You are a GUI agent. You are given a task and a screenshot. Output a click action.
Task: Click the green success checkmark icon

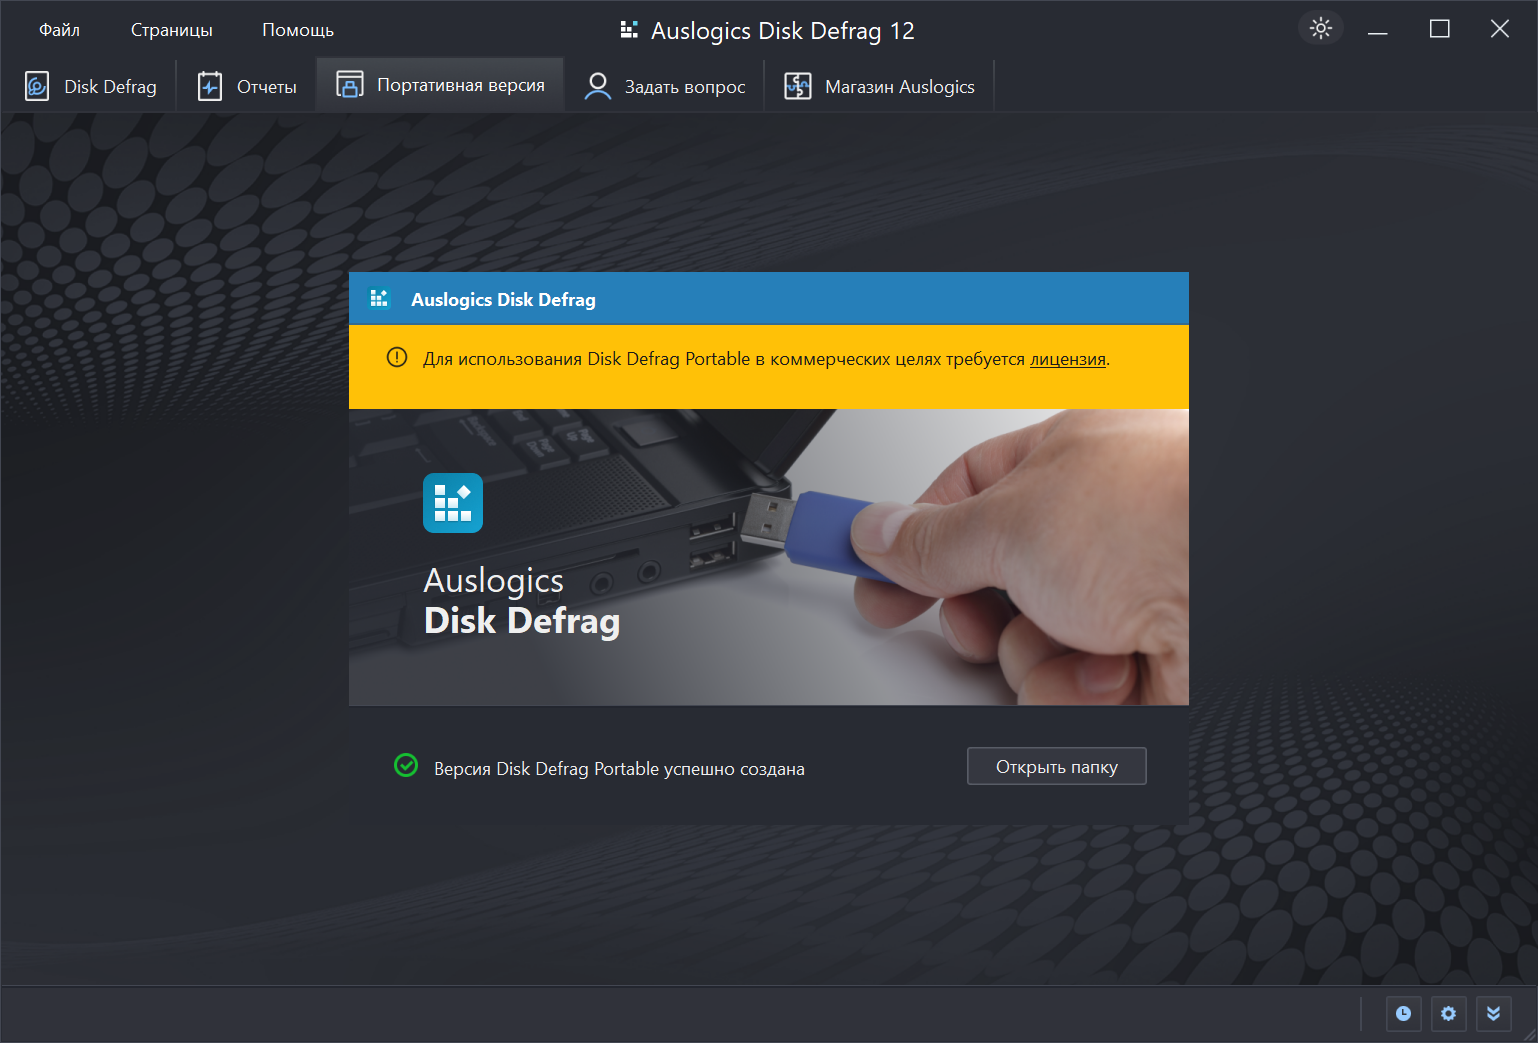[x=406, y=765]
